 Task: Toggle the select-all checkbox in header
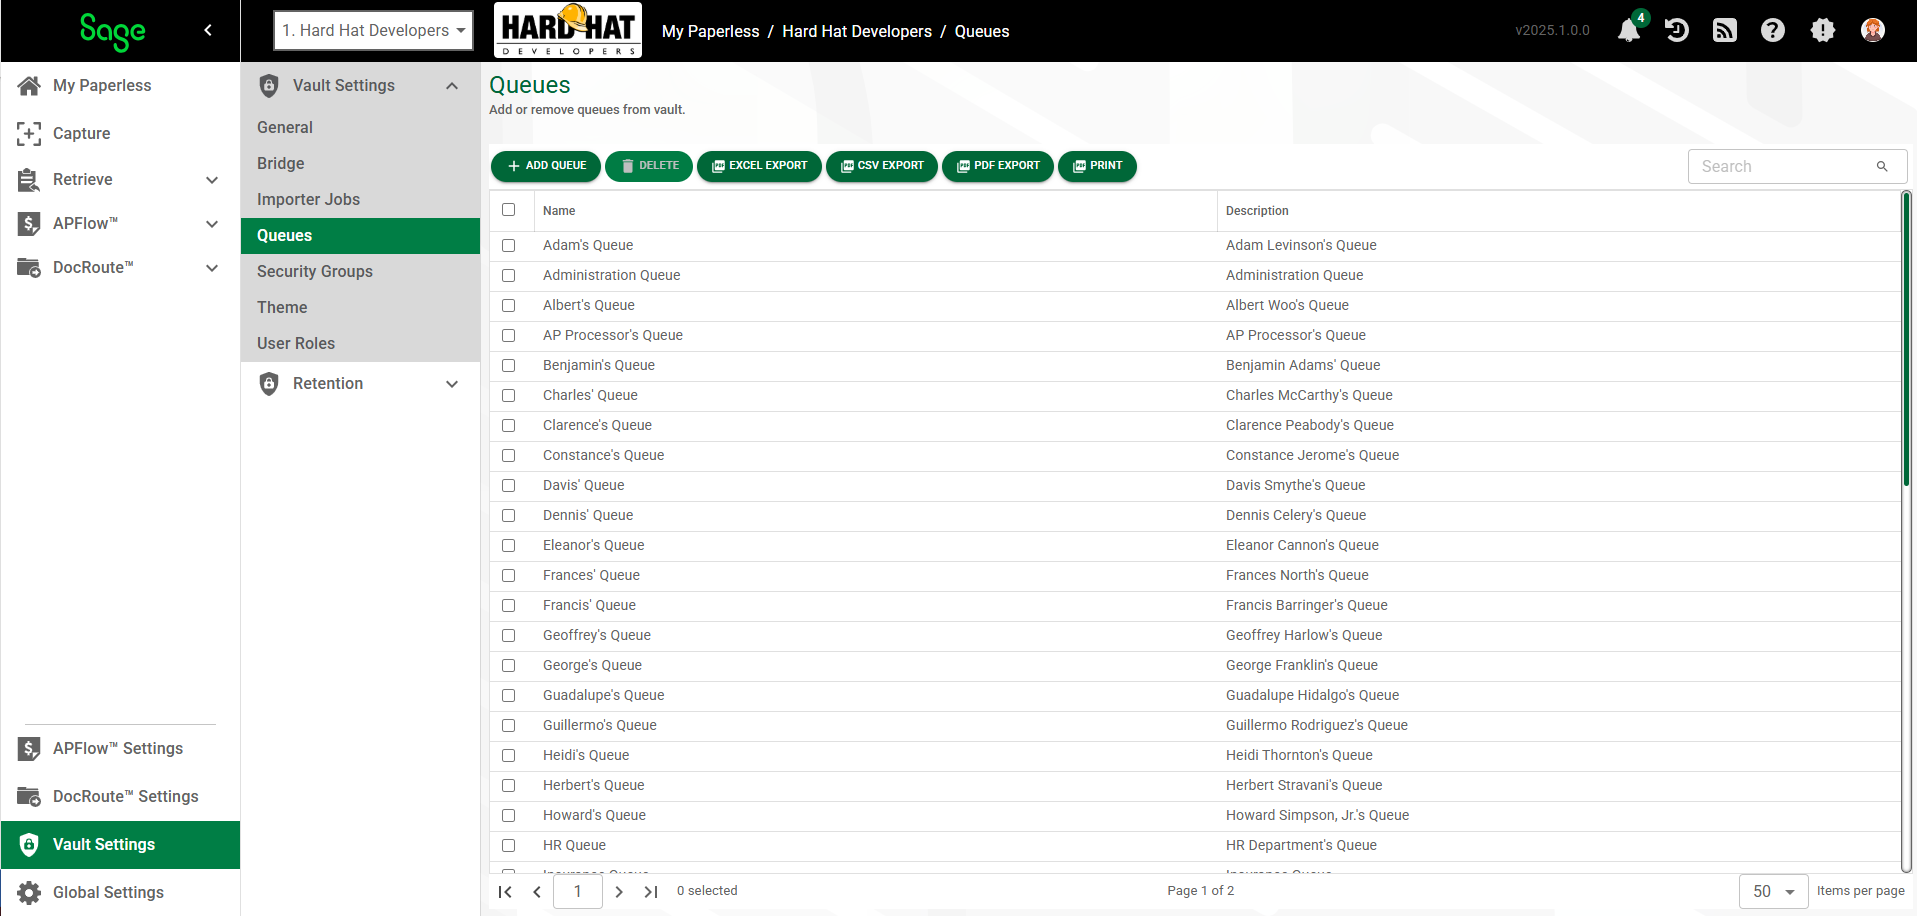point(509,210)
